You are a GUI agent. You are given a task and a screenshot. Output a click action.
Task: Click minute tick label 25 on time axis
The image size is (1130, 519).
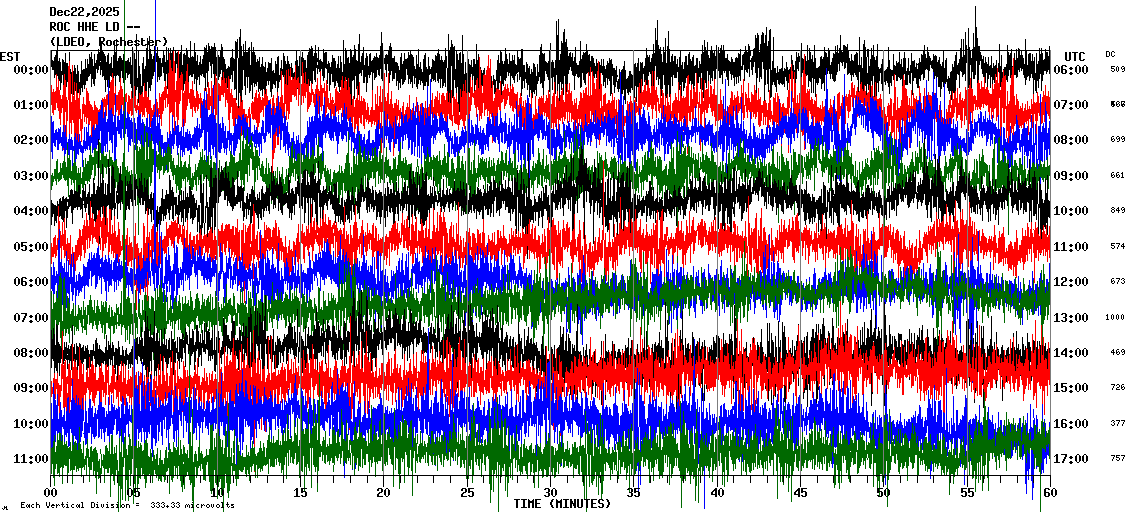[x=467, y=493]
